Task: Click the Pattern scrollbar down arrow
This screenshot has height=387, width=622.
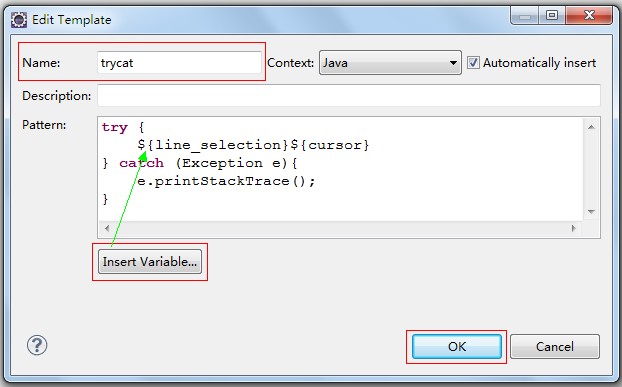Action: click(591, 212)
